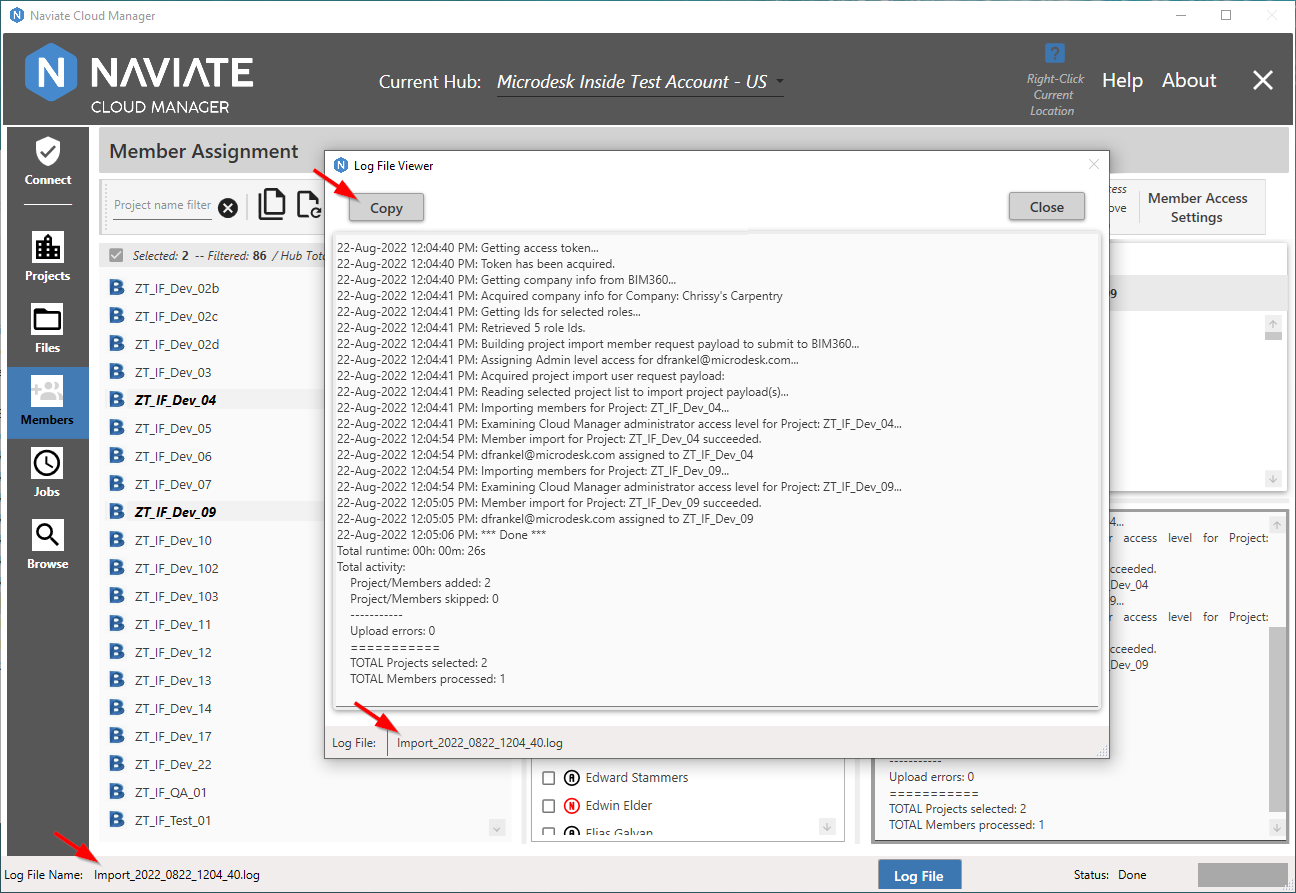Click the Project name filter field
Screen dimensions: 1296x893
[162, 205]
